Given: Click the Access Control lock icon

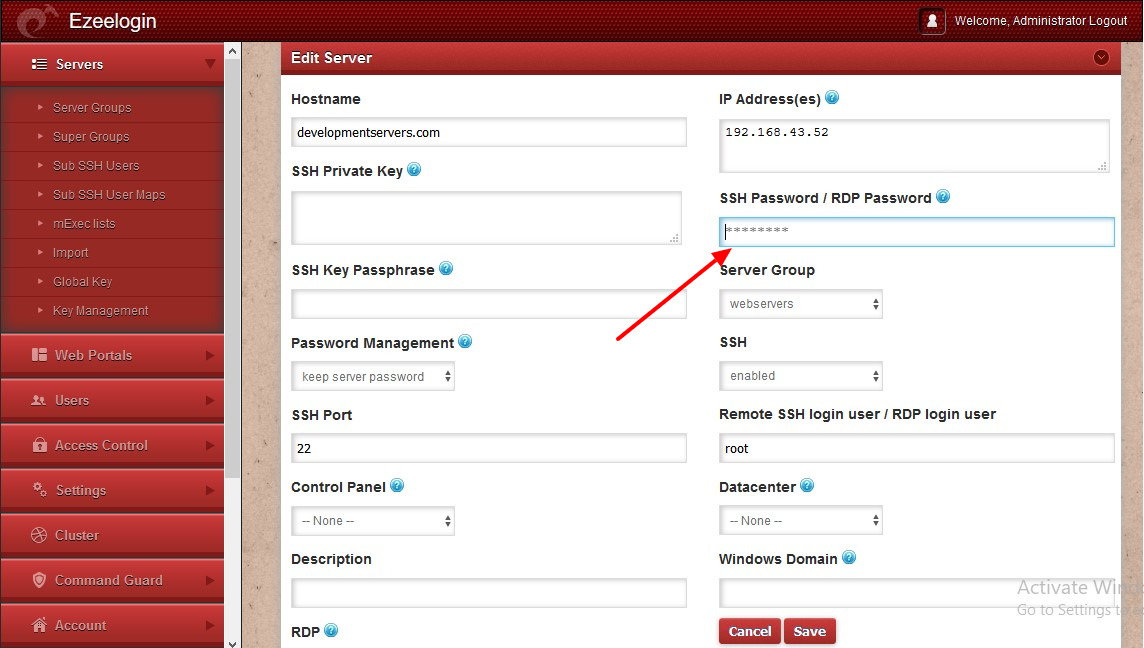Looking at the screenshot, I should [x=39, y=444].
